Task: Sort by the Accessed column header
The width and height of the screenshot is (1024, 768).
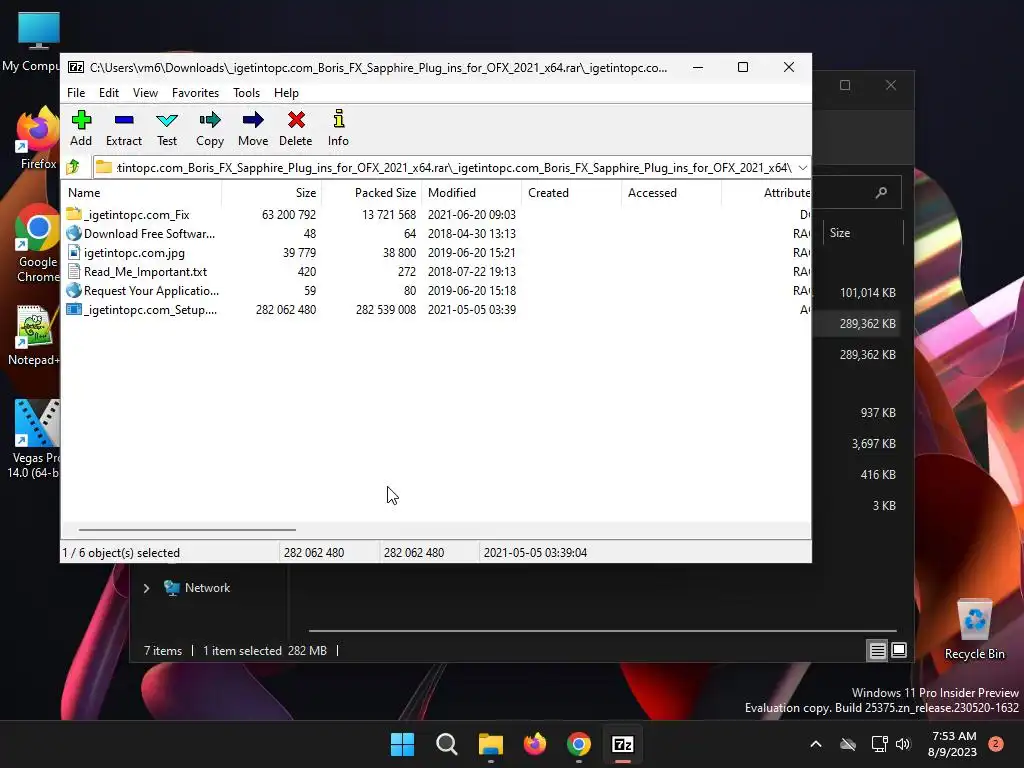Action: (671, 193)
